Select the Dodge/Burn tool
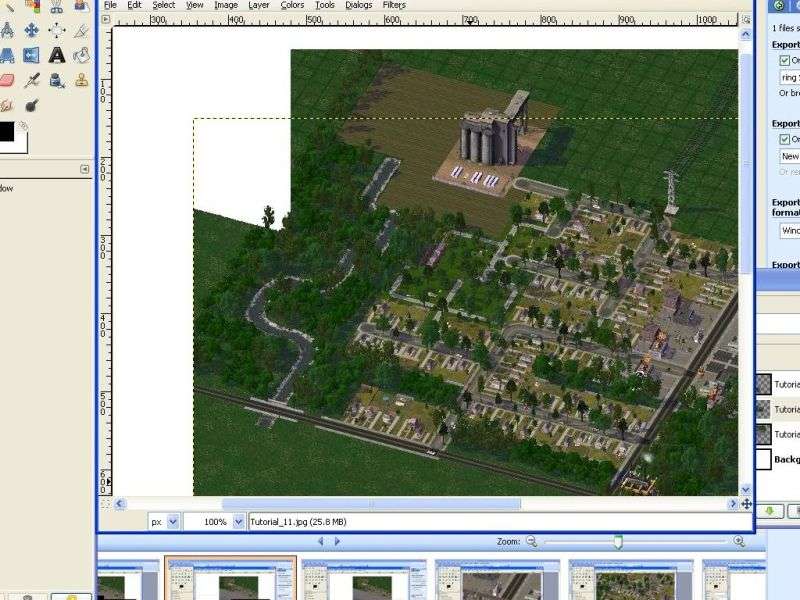This screenshot has height=600, width=800. click(x=31, y=105)
